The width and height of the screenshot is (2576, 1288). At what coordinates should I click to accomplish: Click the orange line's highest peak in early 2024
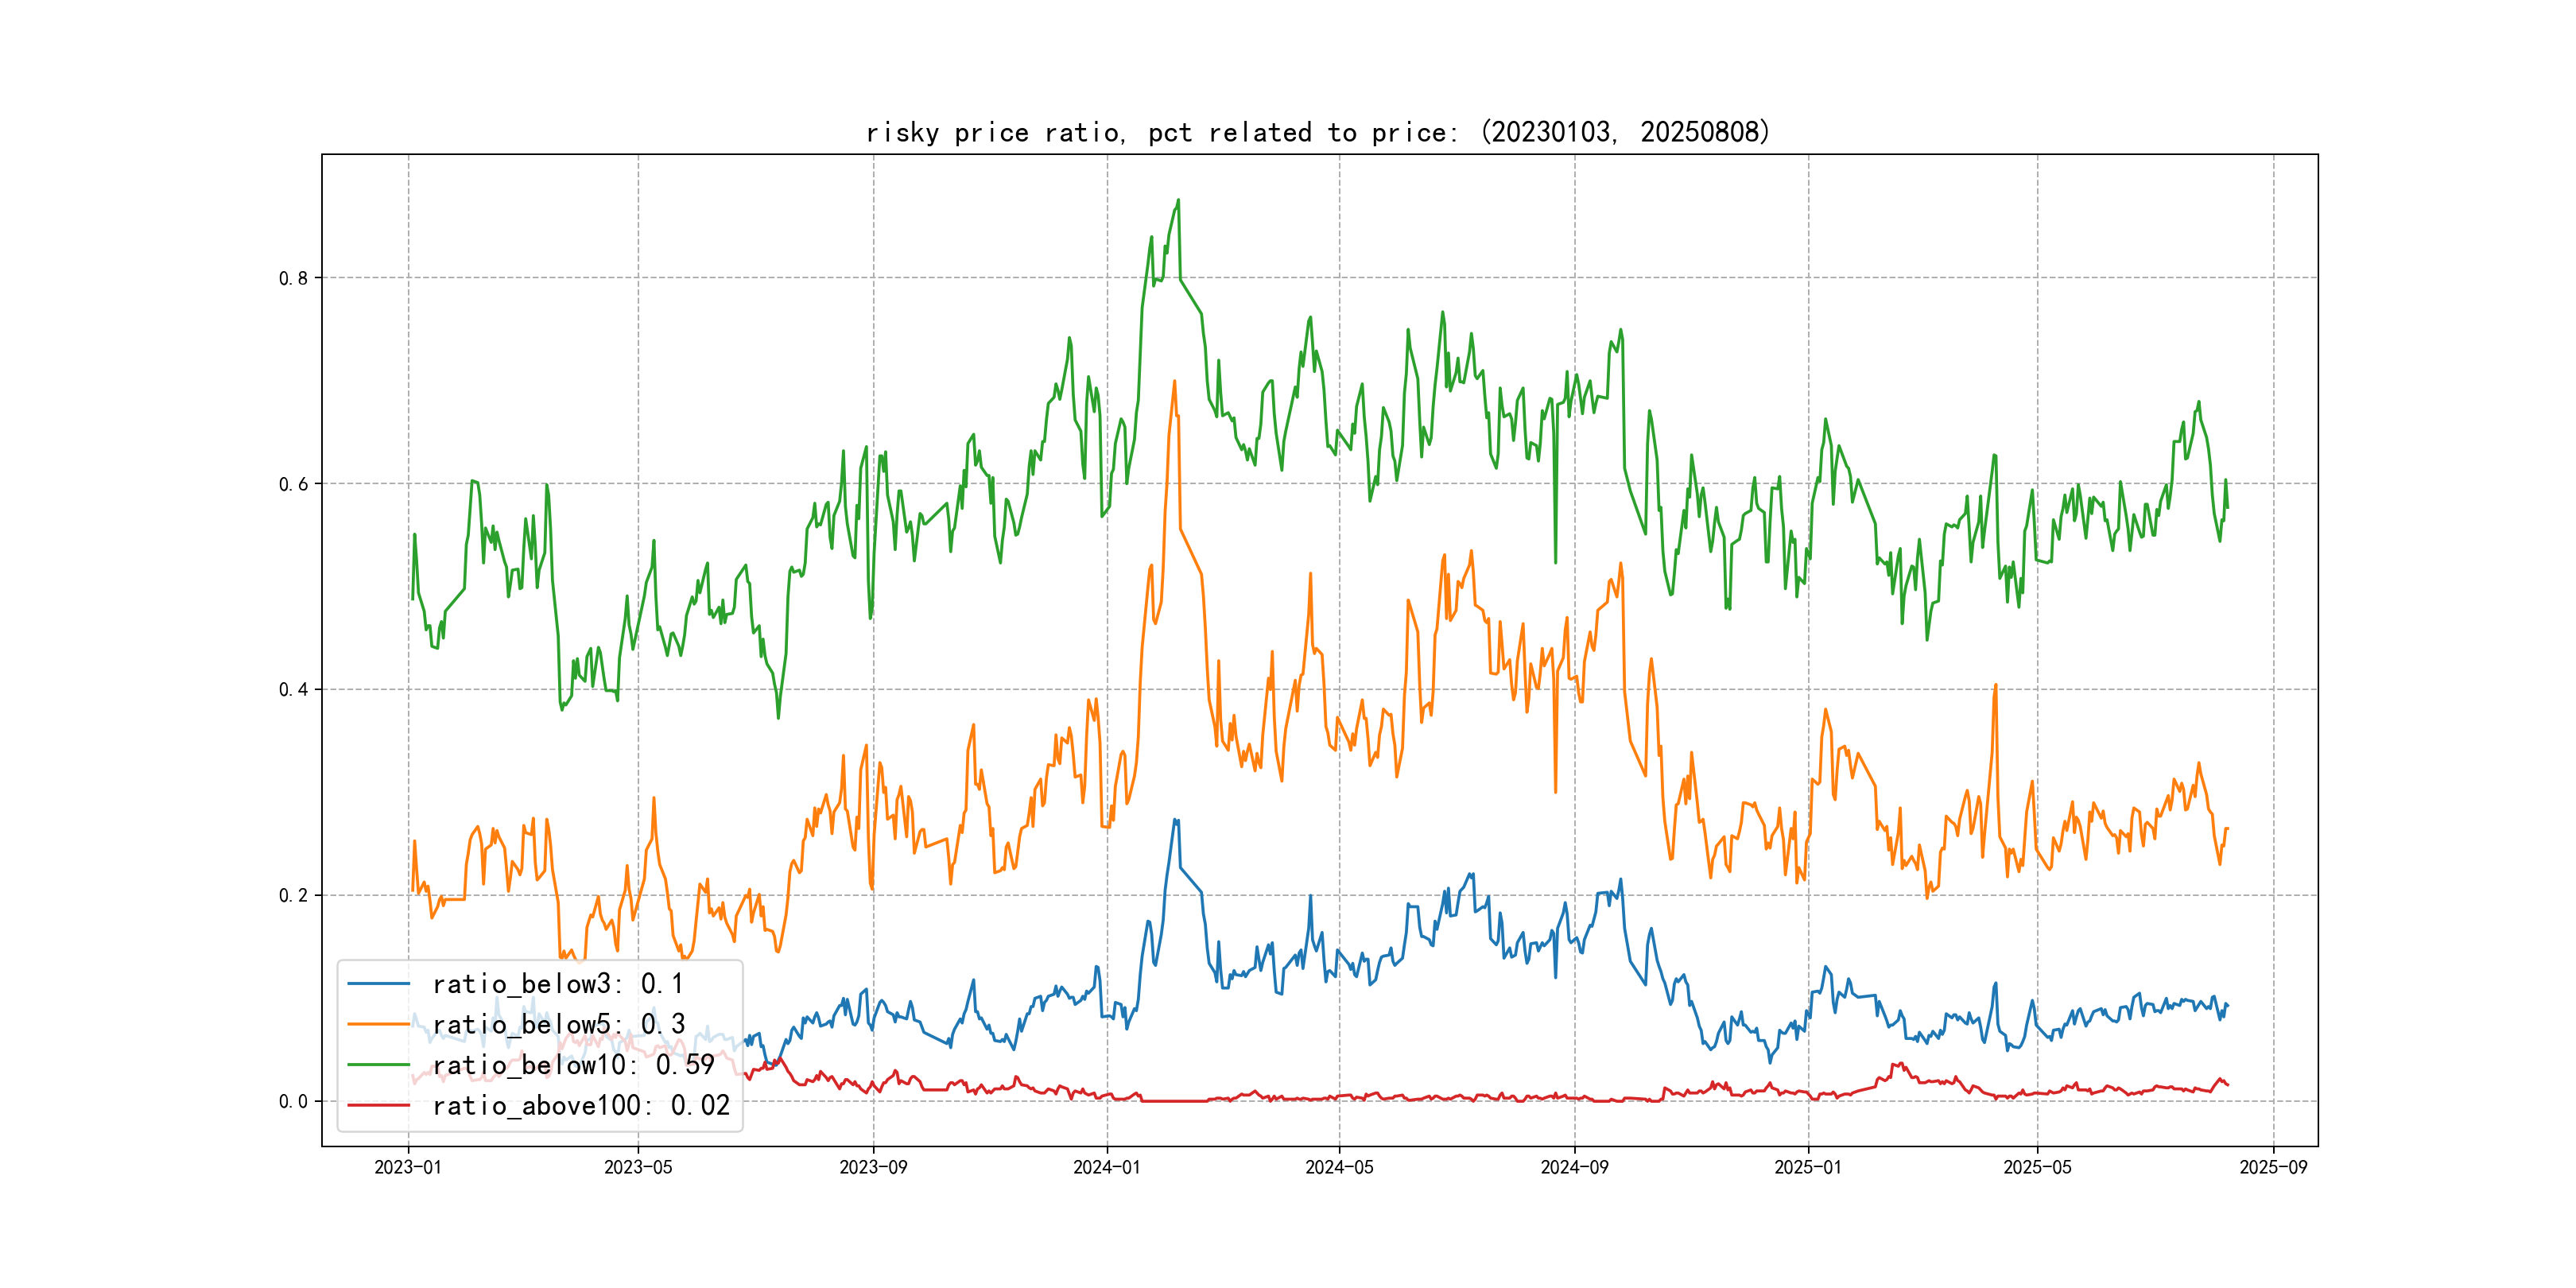click(x=1174, y=381)
